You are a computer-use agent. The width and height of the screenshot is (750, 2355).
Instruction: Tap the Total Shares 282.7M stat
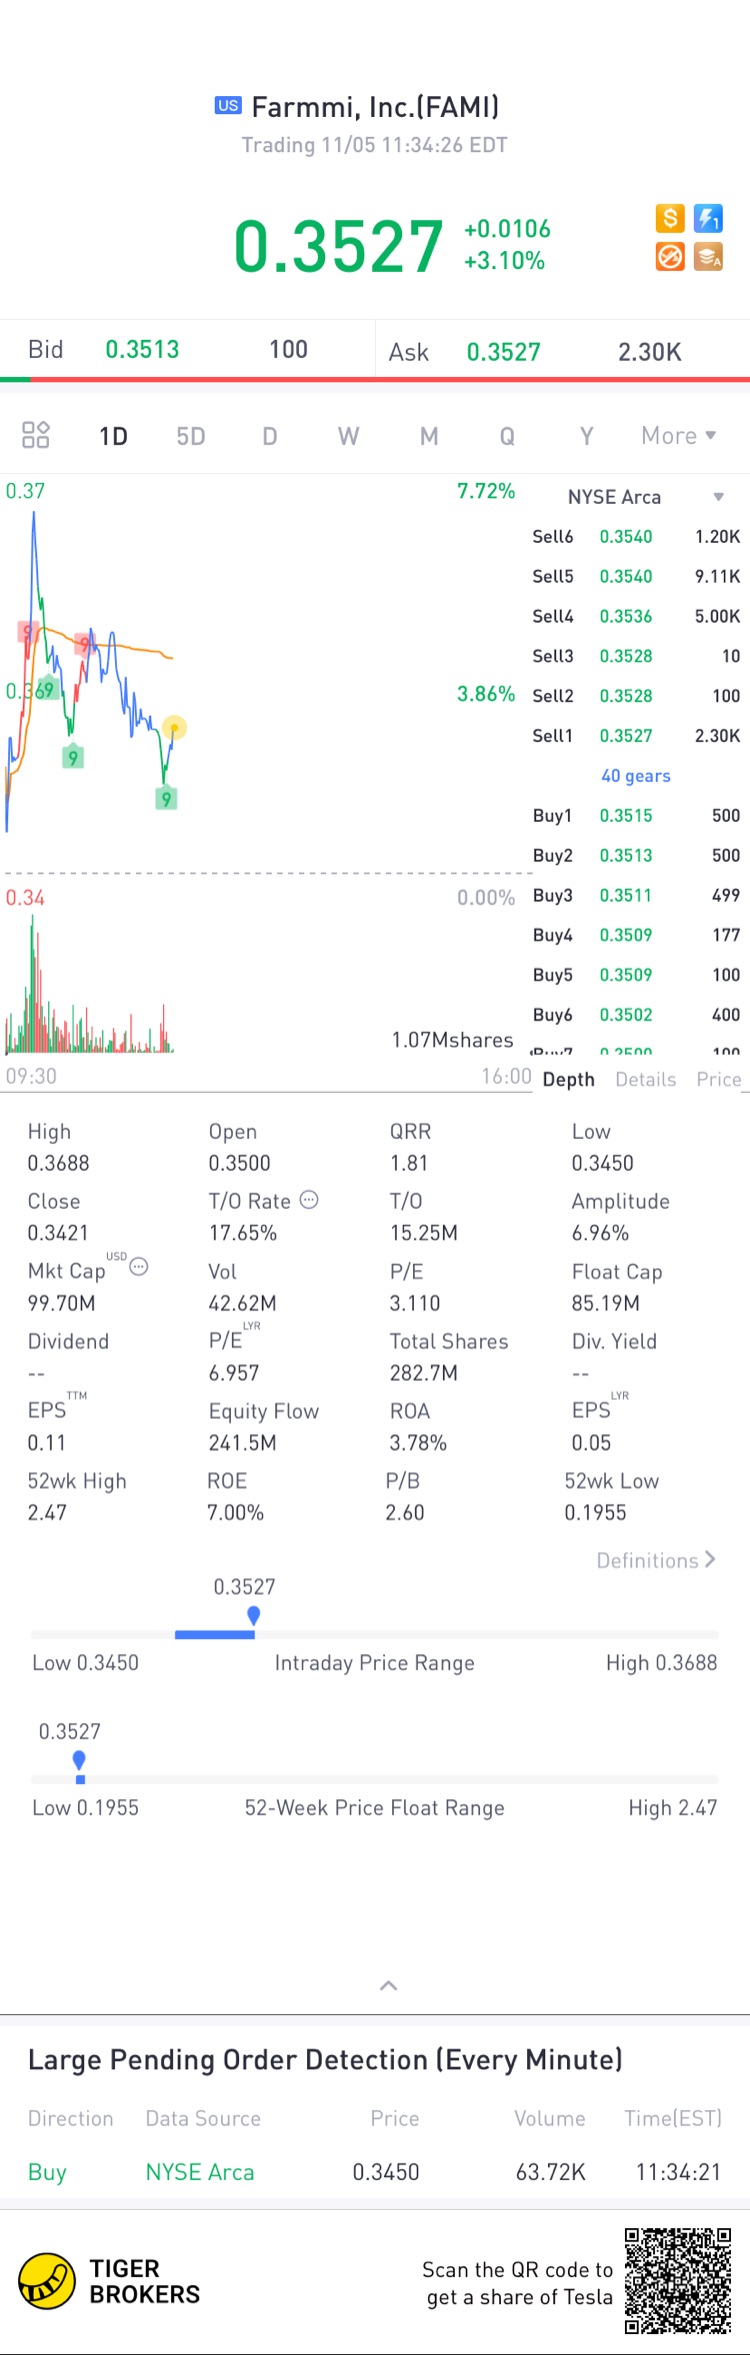[x=449, y=1357]
